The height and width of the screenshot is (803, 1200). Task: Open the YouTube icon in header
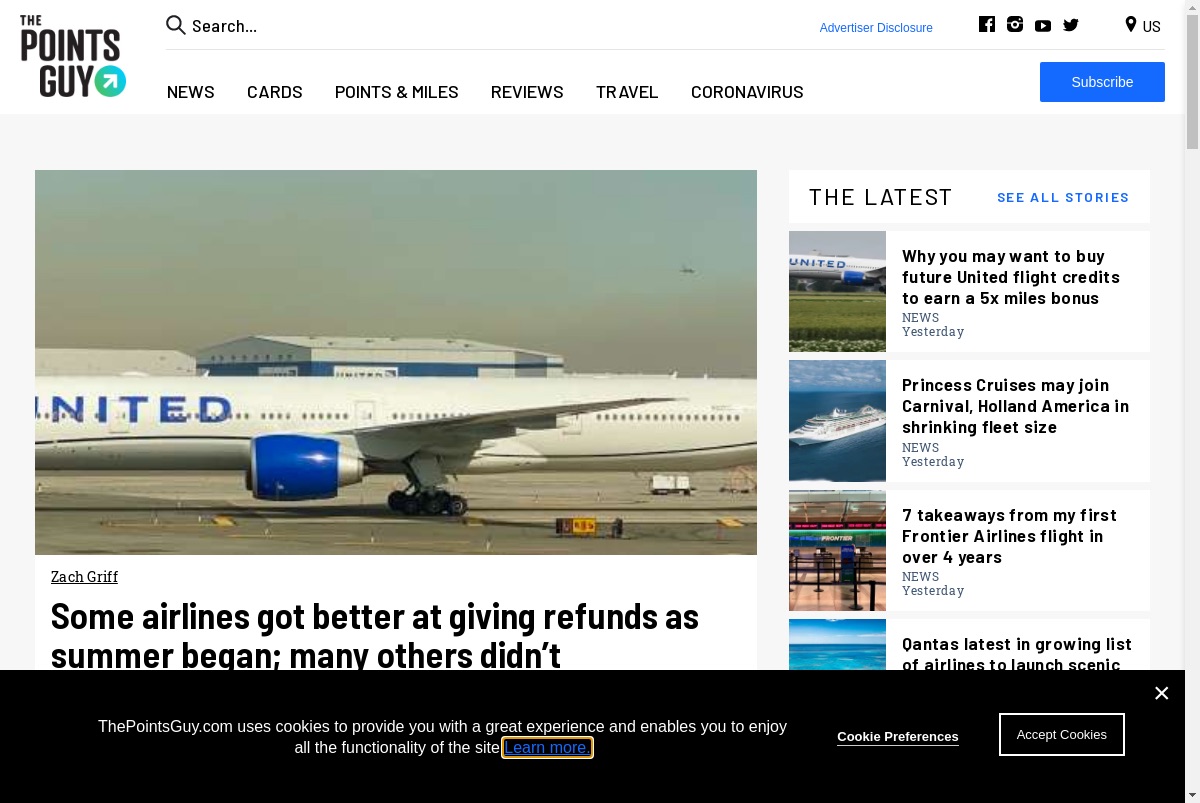pyautogui.click(x=1043, y=26)
